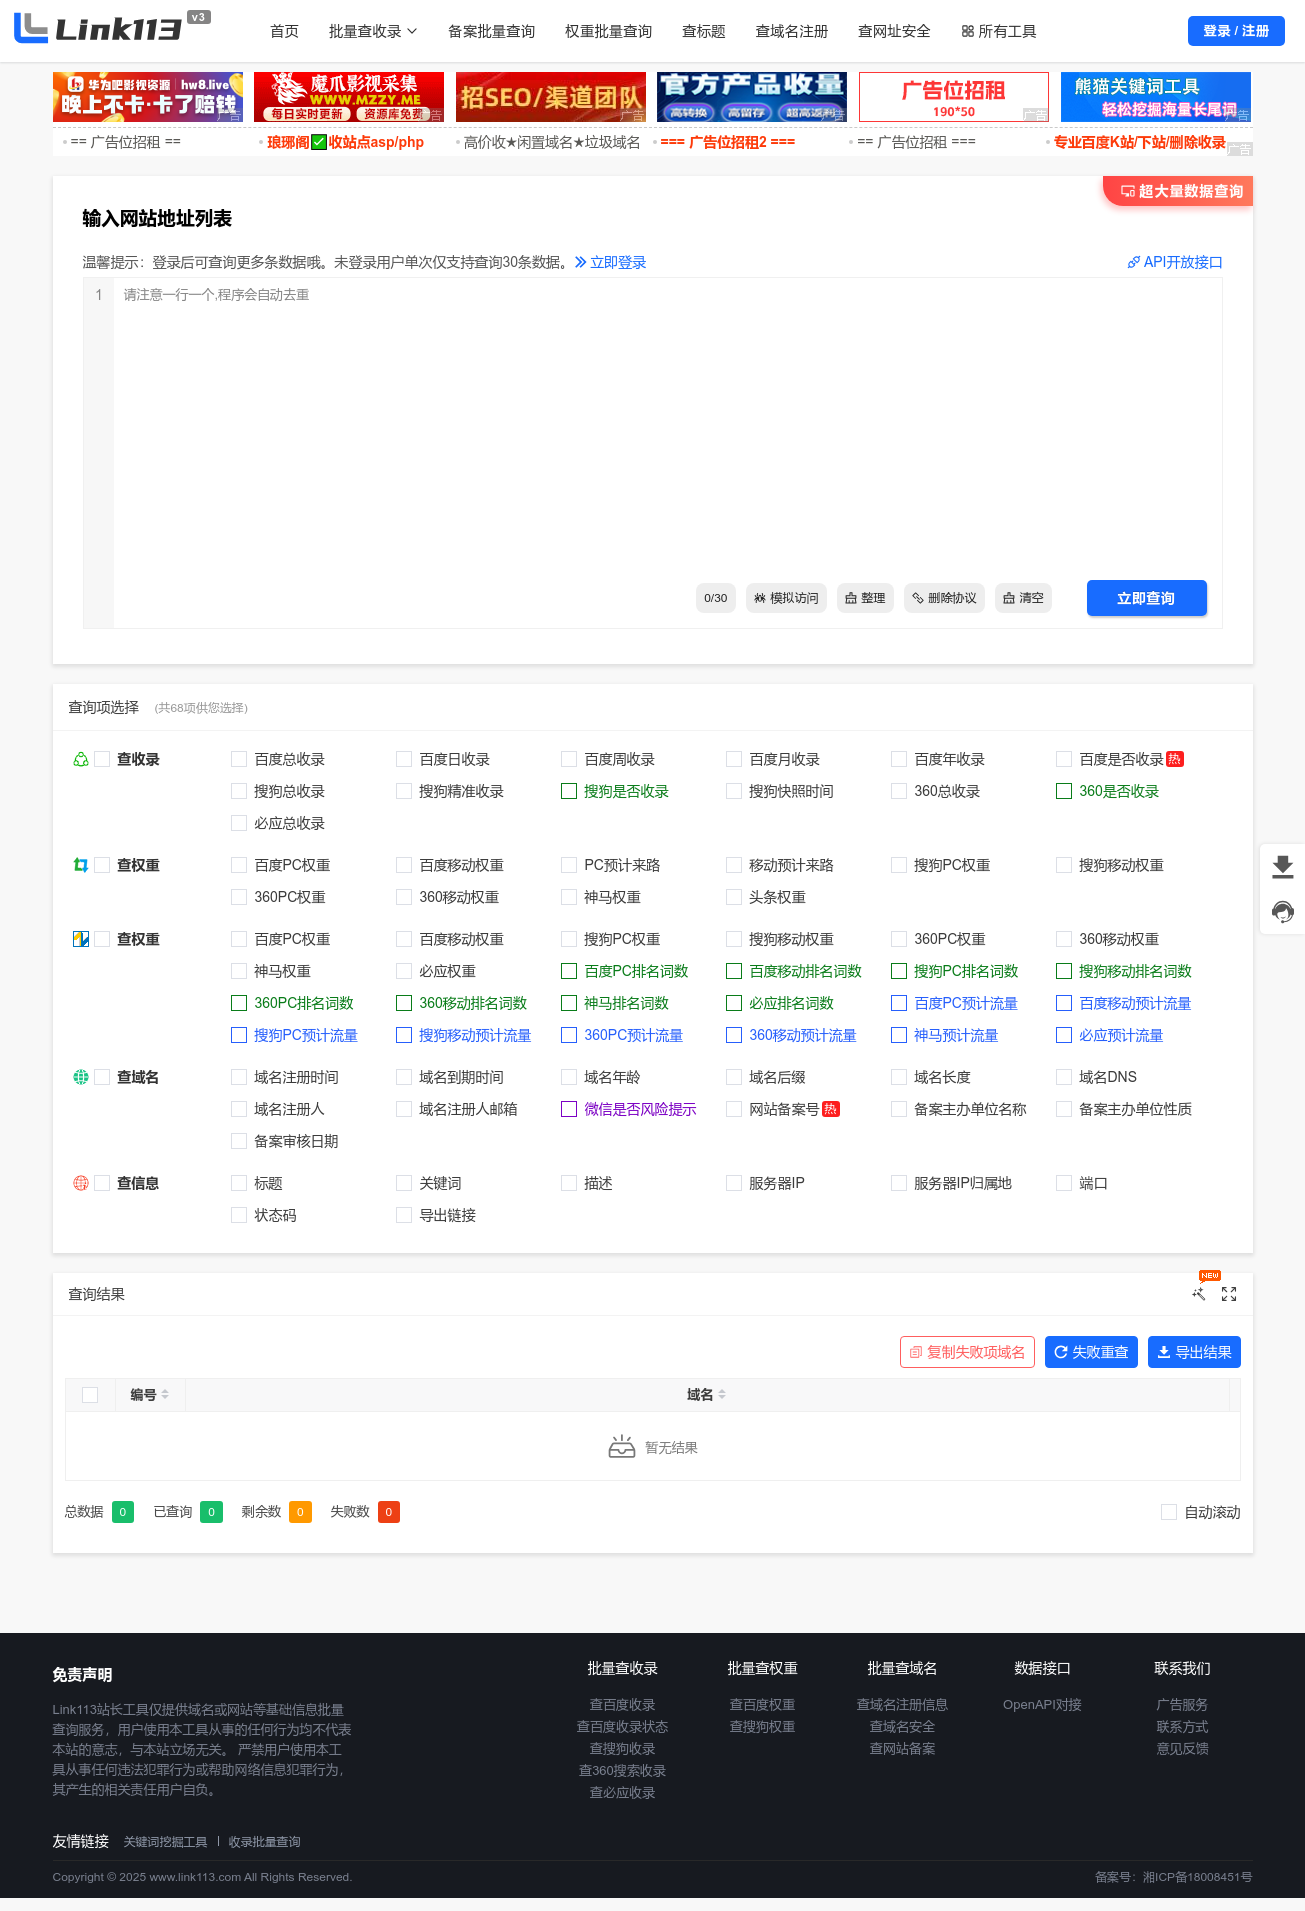Toggle the 自动滚动 auto-scroll checkbox
Screen dimensions: 1305x1911
(1168, 1512)
